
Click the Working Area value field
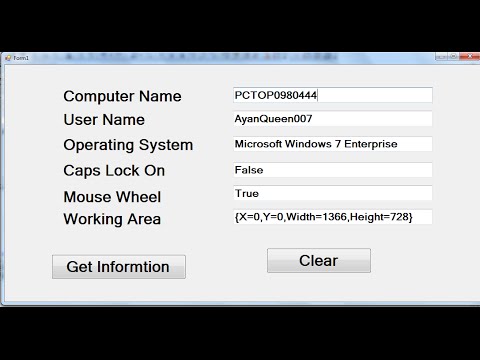(x=333, y=217)
